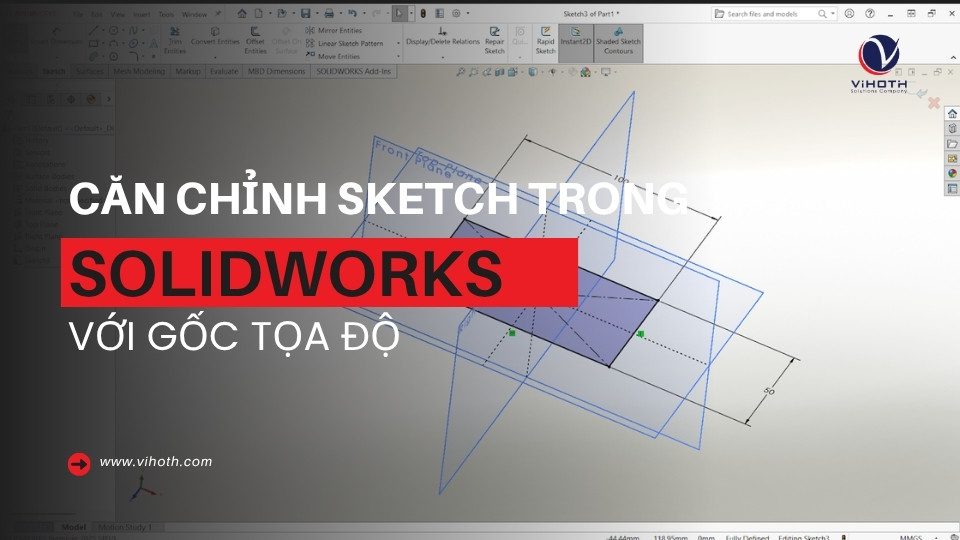Image resolution: width=960 pixels, height=540 pixels.
Task: Cancel sketch with red X corner
Action: [934, 103]
